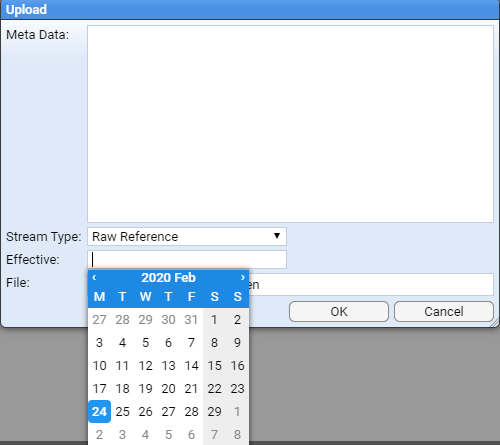Select highlighted date 24 in calendar
The width and height of the screenshot is (500, 445).
tap(99, 412)
